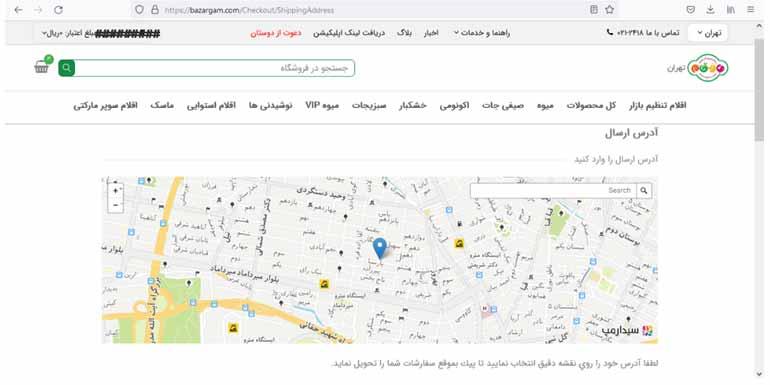Open the تهران city dropdown

[708, 33]
